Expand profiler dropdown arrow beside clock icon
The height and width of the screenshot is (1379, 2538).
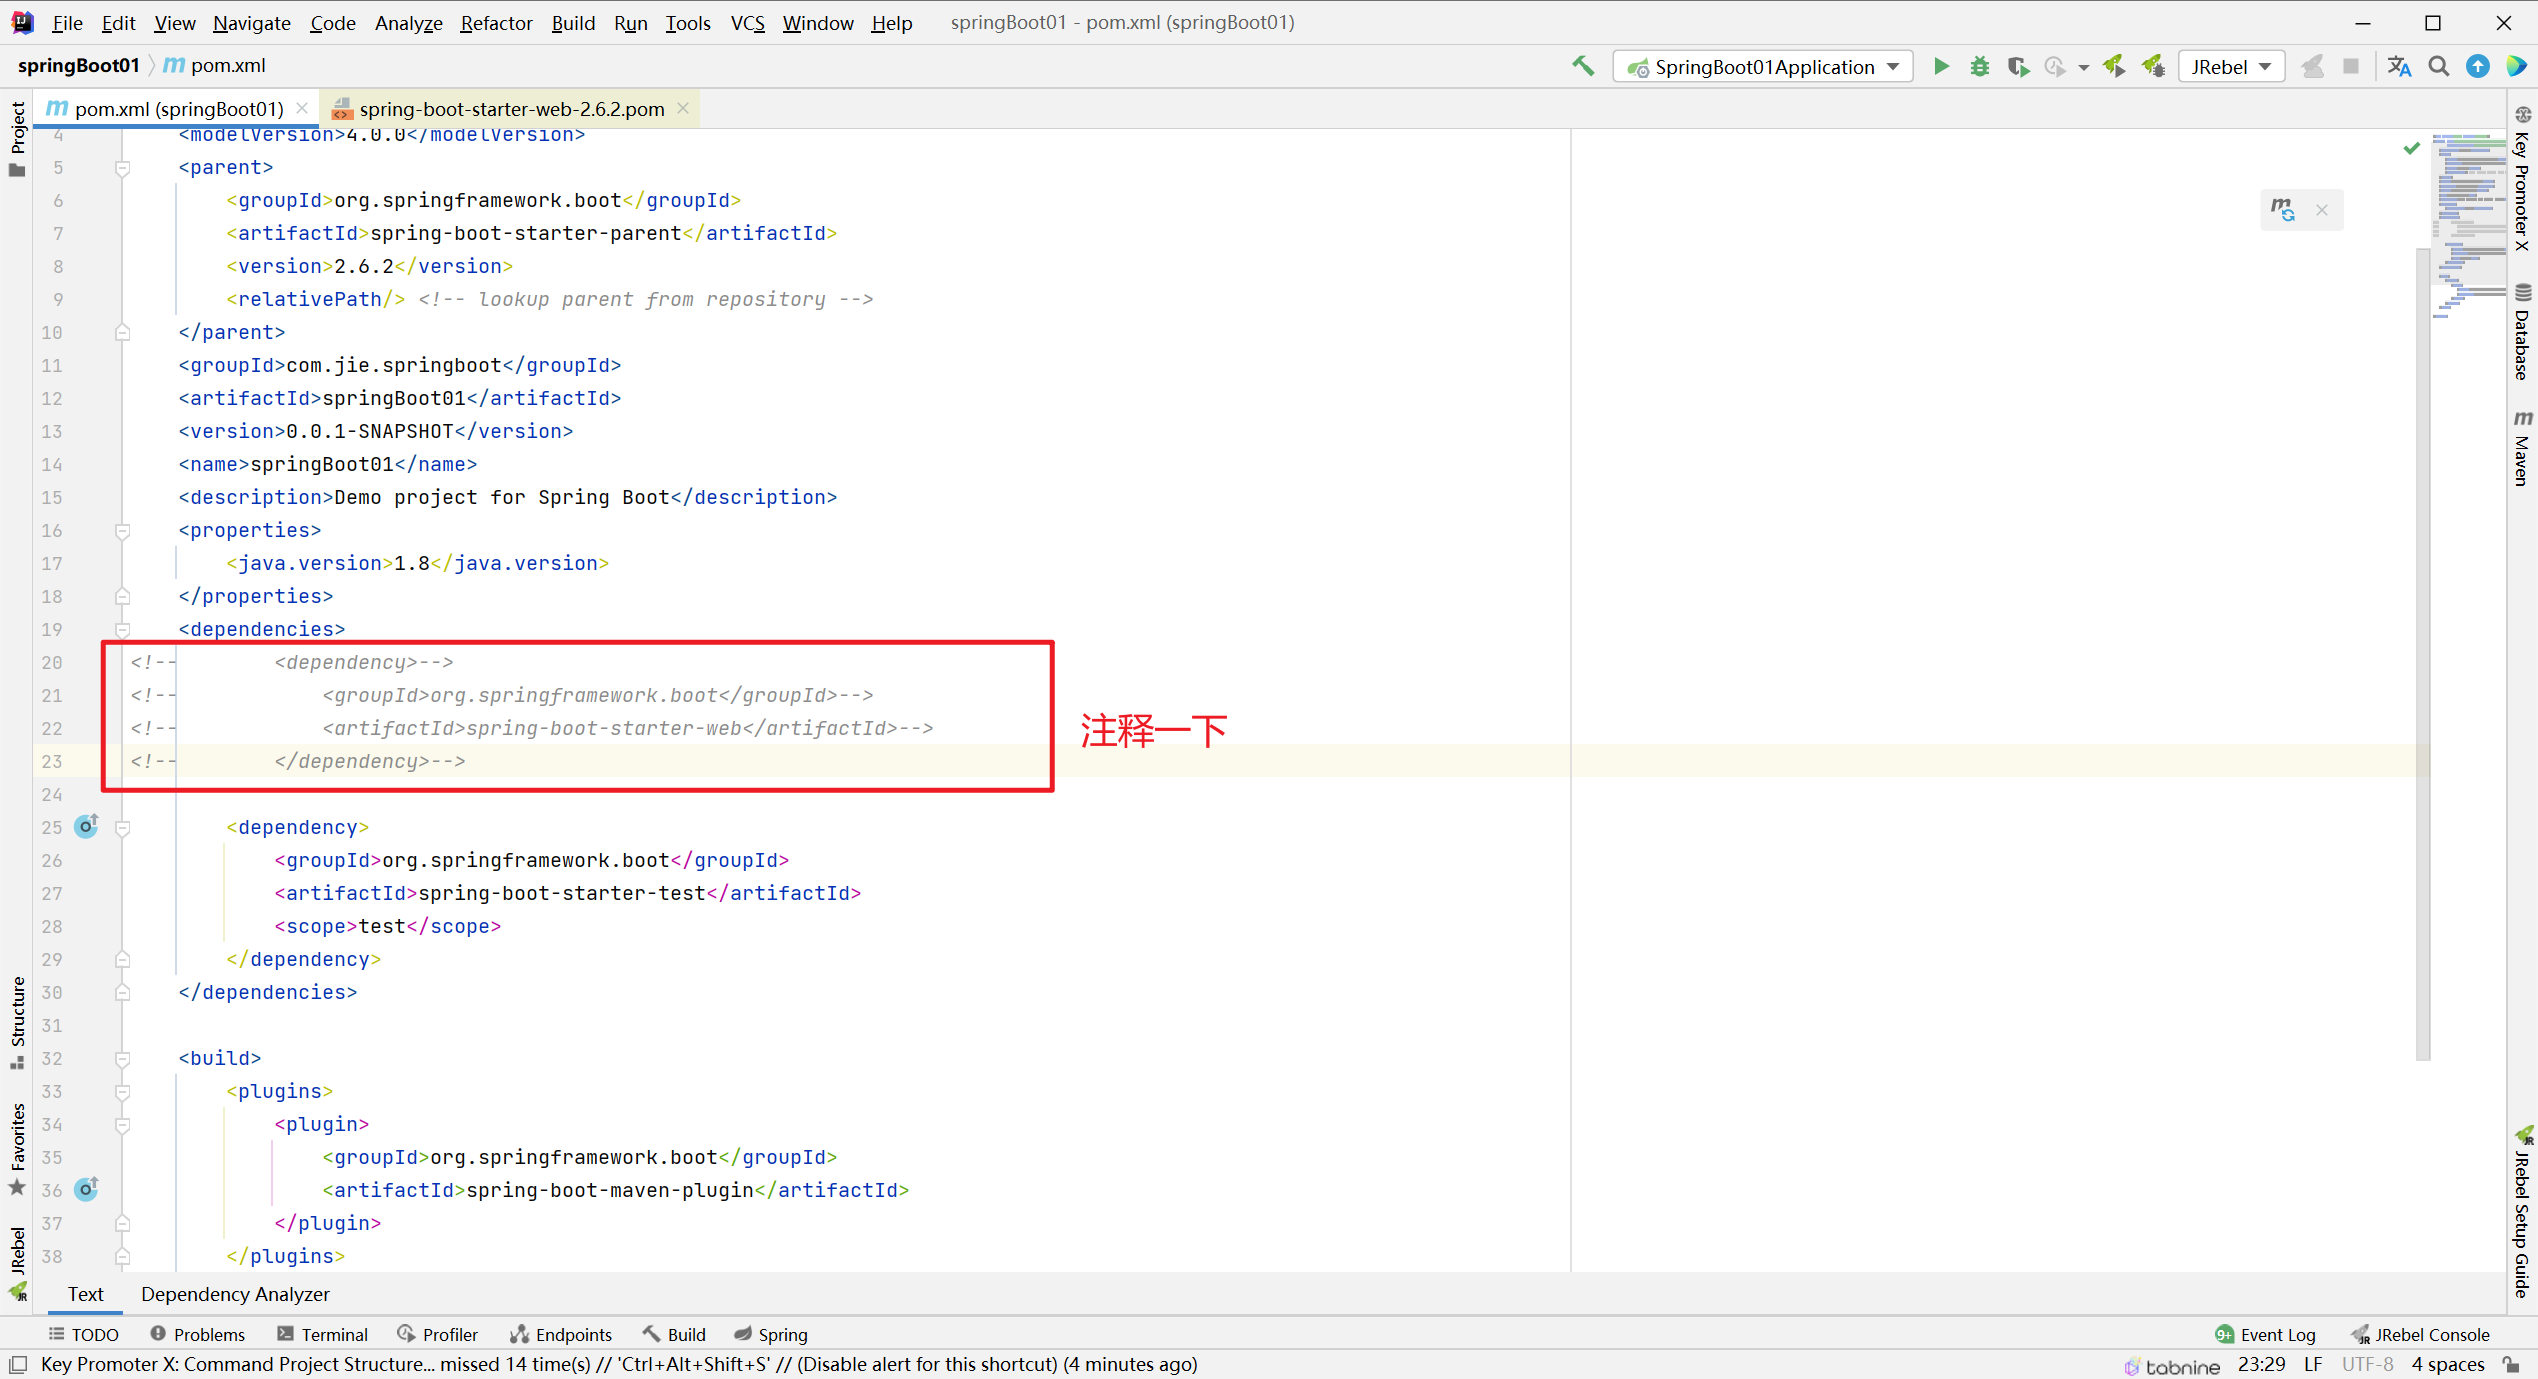tap(2084, 67)
